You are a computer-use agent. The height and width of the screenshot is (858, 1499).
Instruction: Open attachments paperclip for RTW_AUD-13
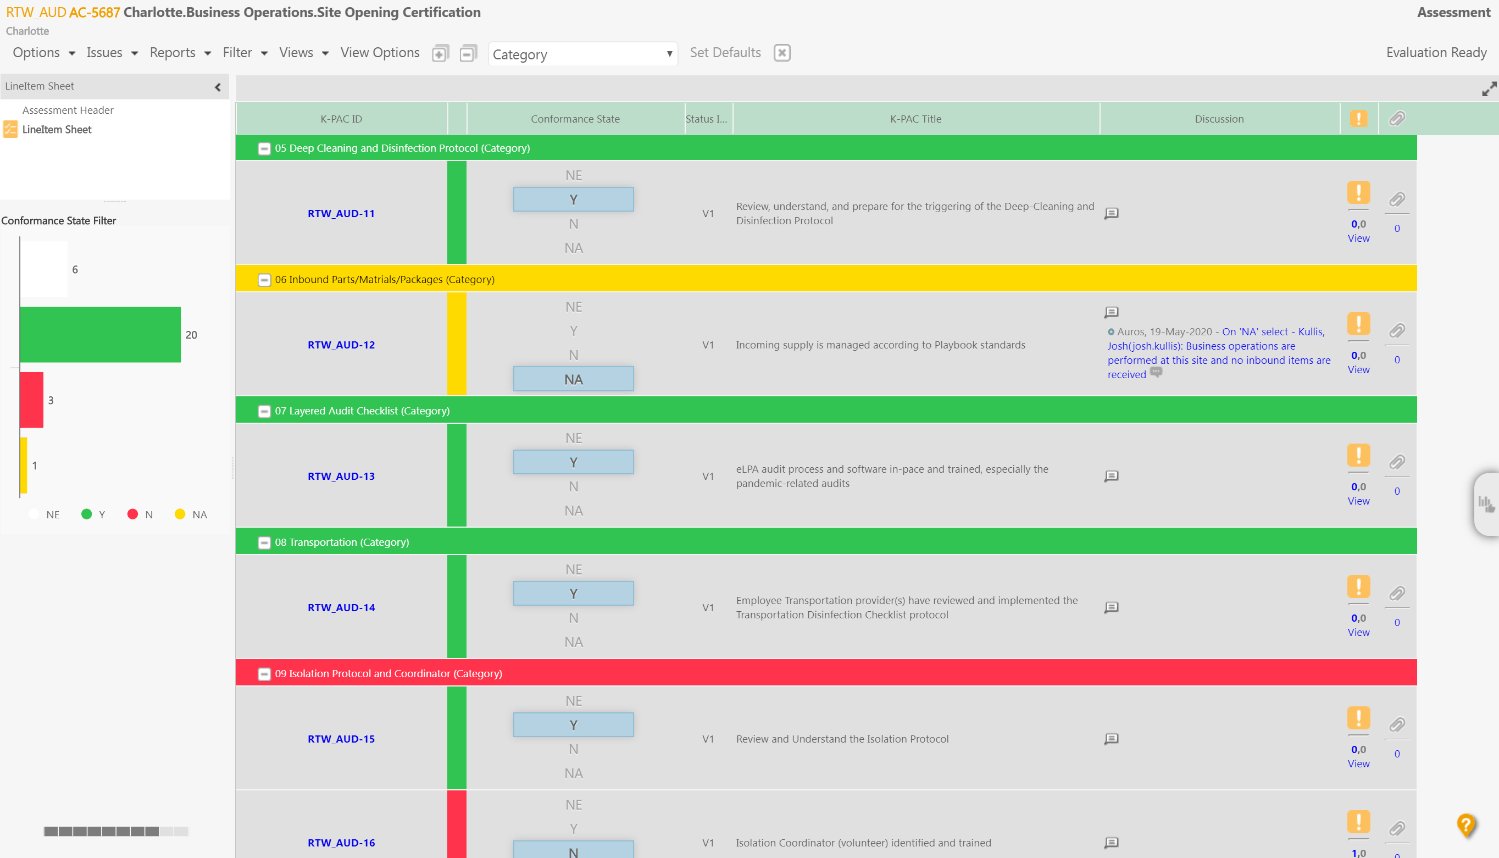[1397, 462]
